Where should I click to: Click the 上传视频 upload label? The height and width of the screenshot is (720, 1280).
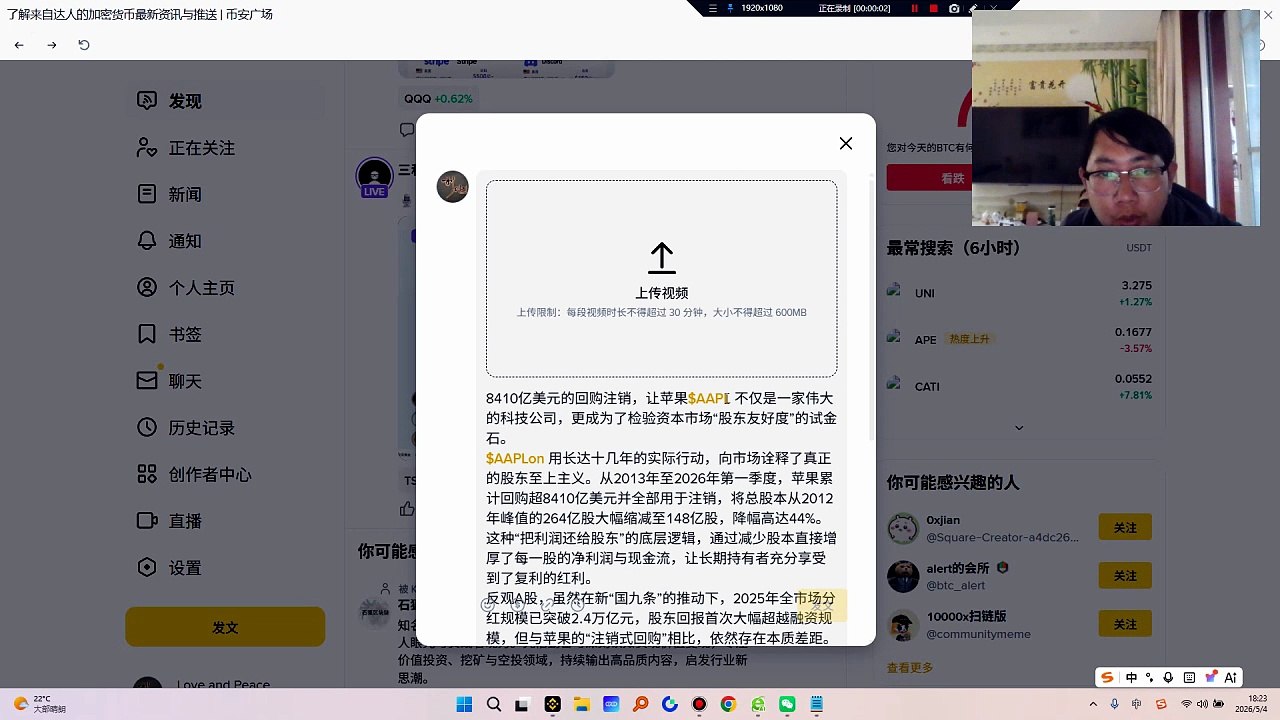pyautogui.click(x=661, y=293)
